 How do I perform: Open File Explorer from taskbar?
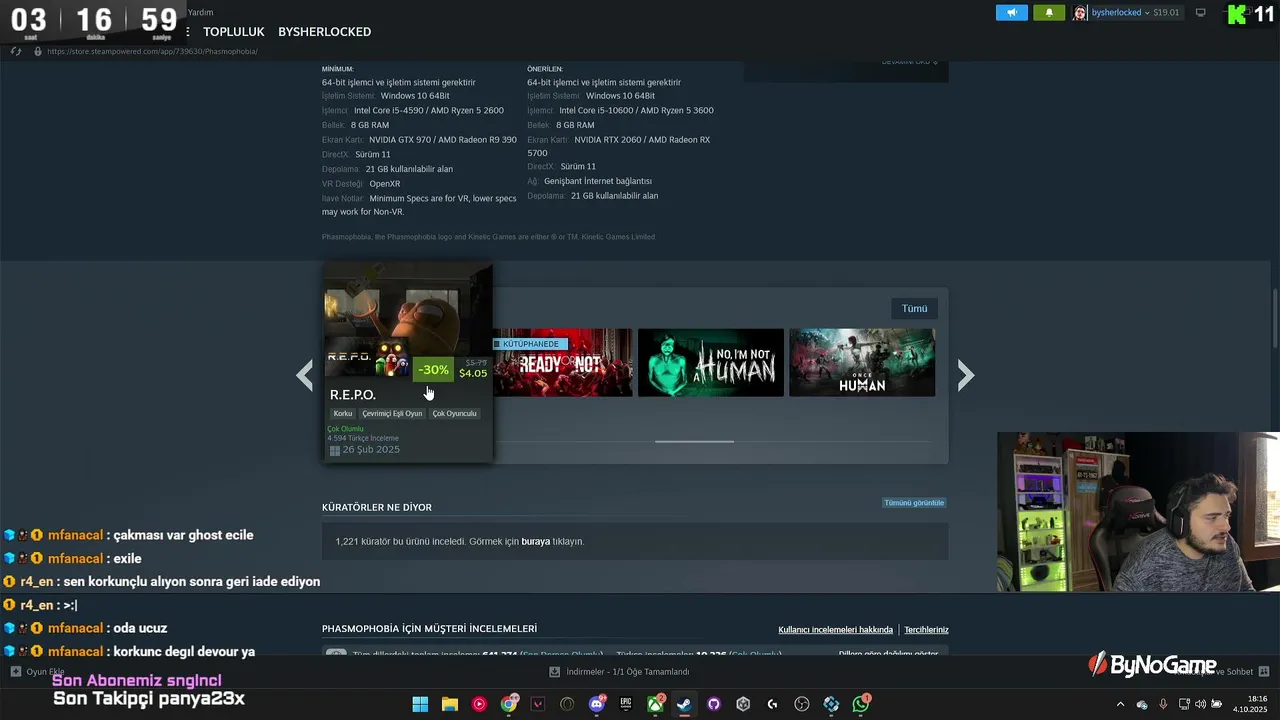450,704
